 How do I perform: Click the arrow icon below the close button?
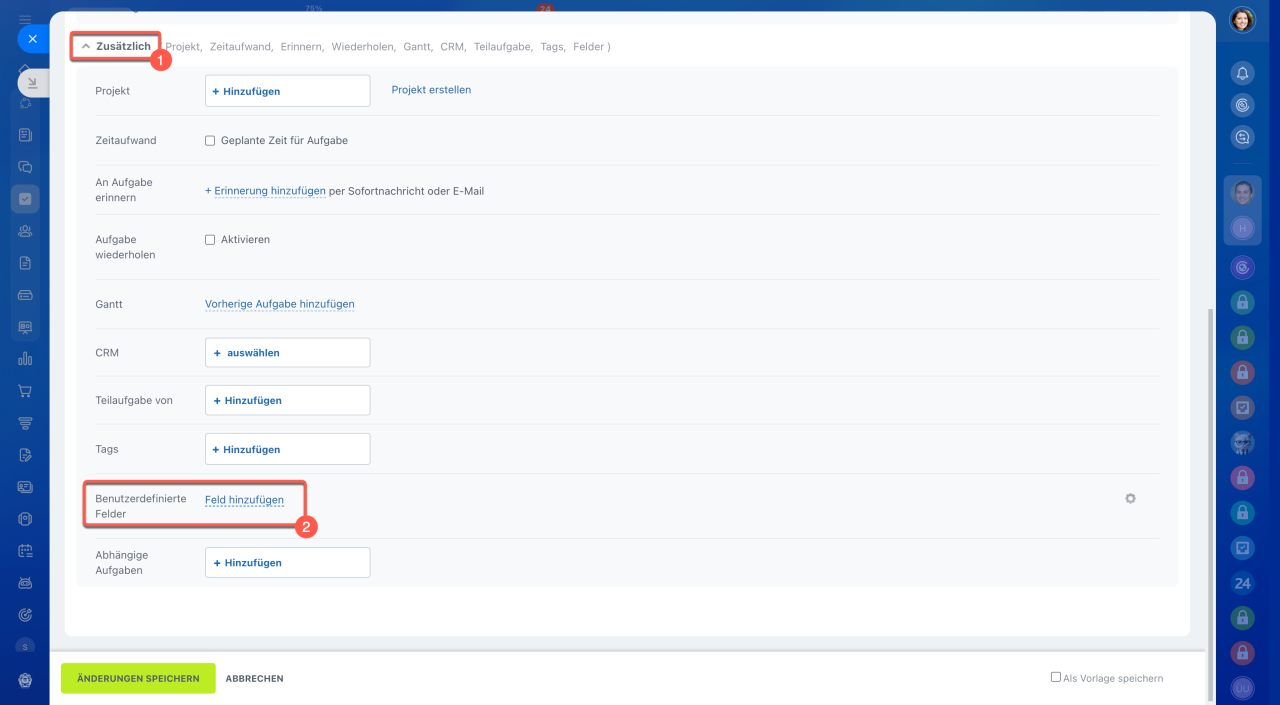click(31, 83)
